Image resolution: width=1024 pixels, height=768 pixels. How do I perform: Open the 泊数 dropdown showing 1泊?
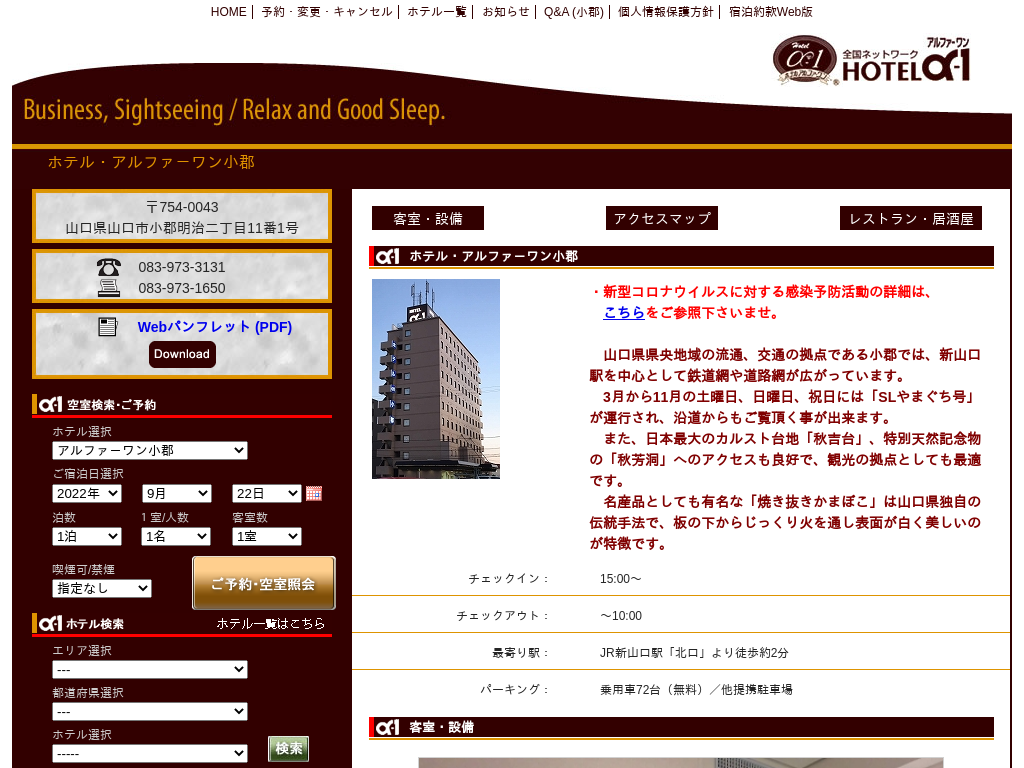[87, 537]
